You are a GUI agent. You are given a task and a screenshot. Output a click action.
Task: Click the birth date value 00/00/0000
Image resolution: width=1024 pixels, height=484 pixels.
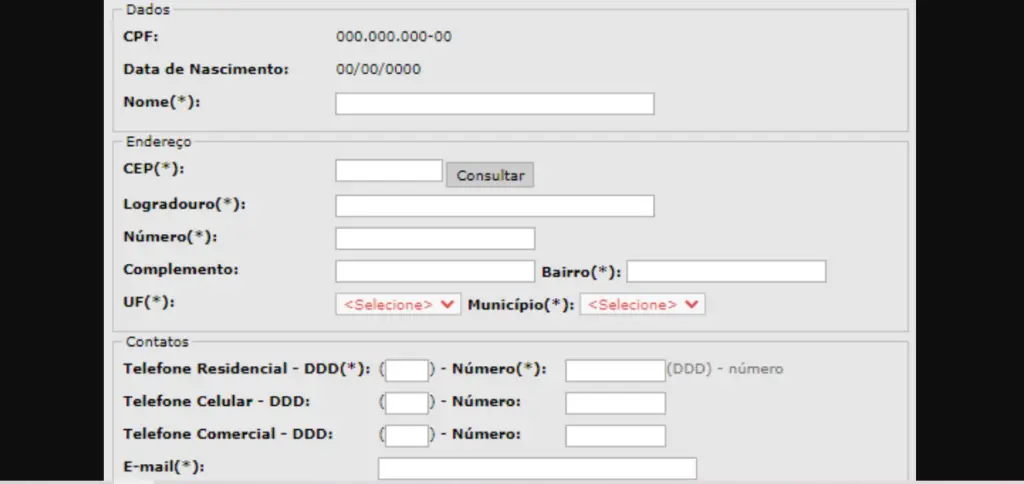(378, 70)
